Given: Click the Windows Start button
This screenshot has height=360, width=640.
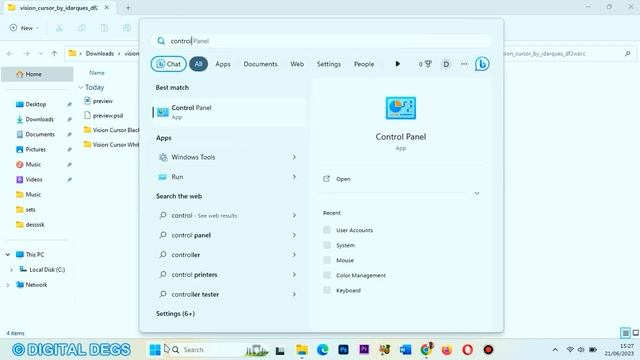Looking at the screenshot, I should point(155,349).
